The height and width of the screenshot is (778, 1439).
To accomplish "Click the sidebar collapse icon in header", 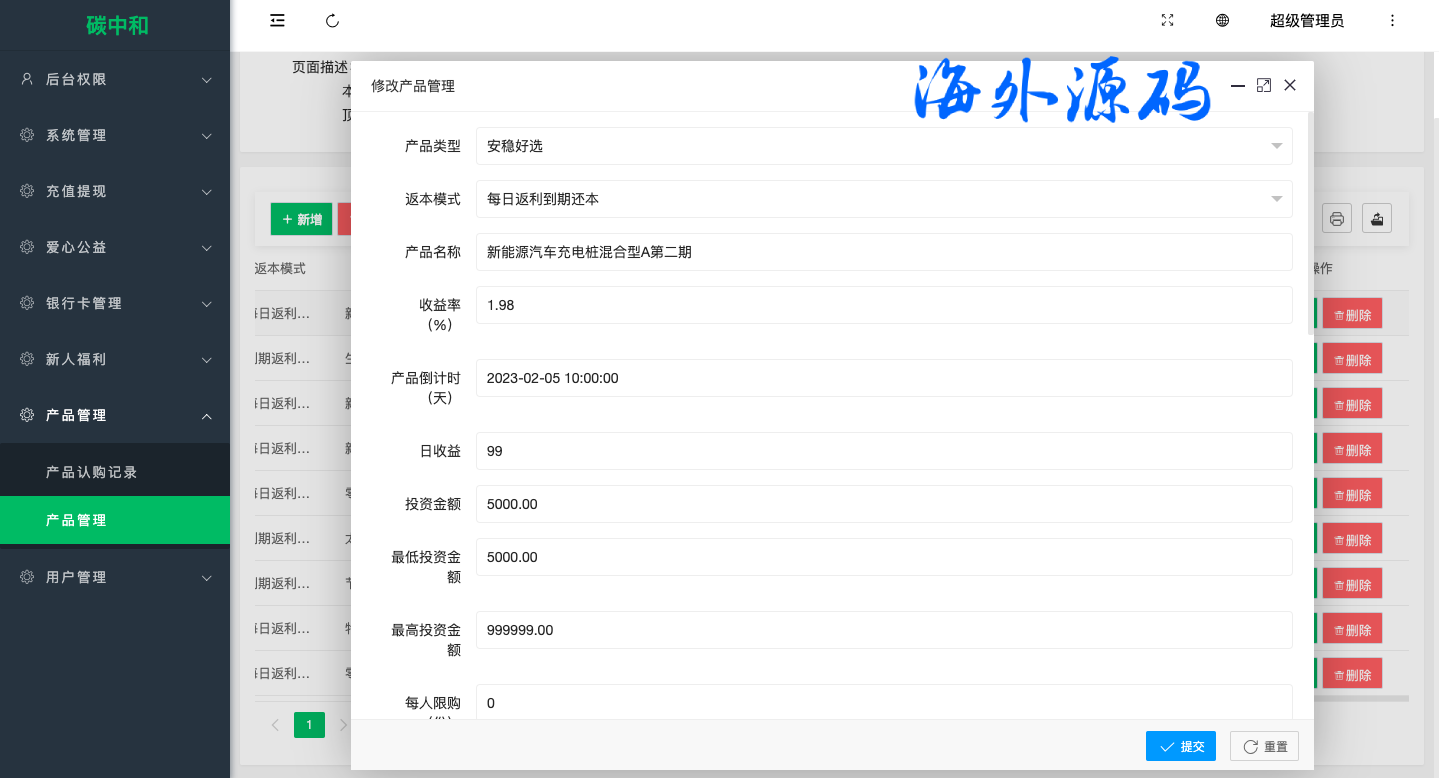I will click(x=278, y=21).
